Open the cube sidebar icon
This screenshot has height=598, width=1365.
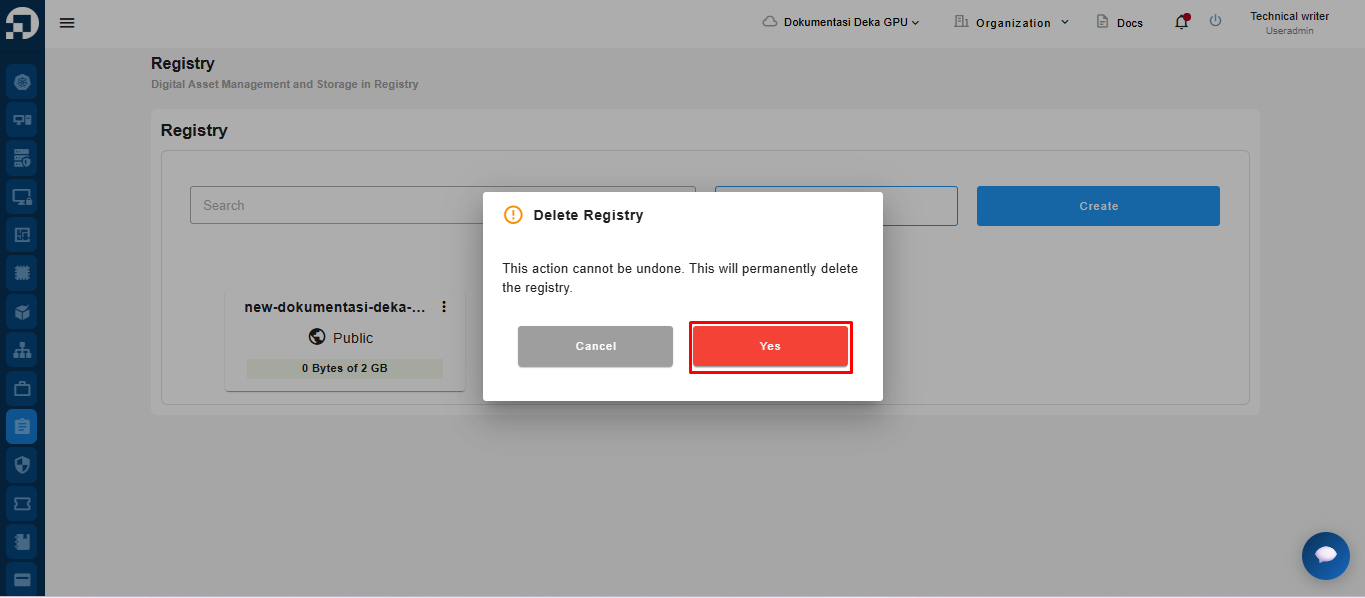(x=22, y=312)
